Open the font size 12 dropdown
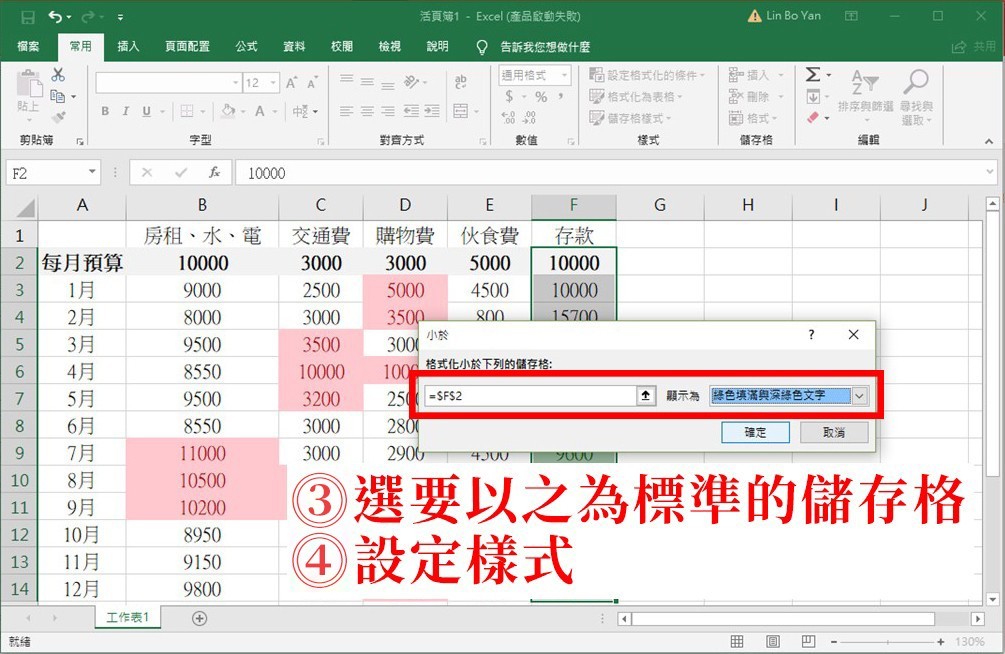This screenshot has width=1005, height=654. (x=274, y=83)
